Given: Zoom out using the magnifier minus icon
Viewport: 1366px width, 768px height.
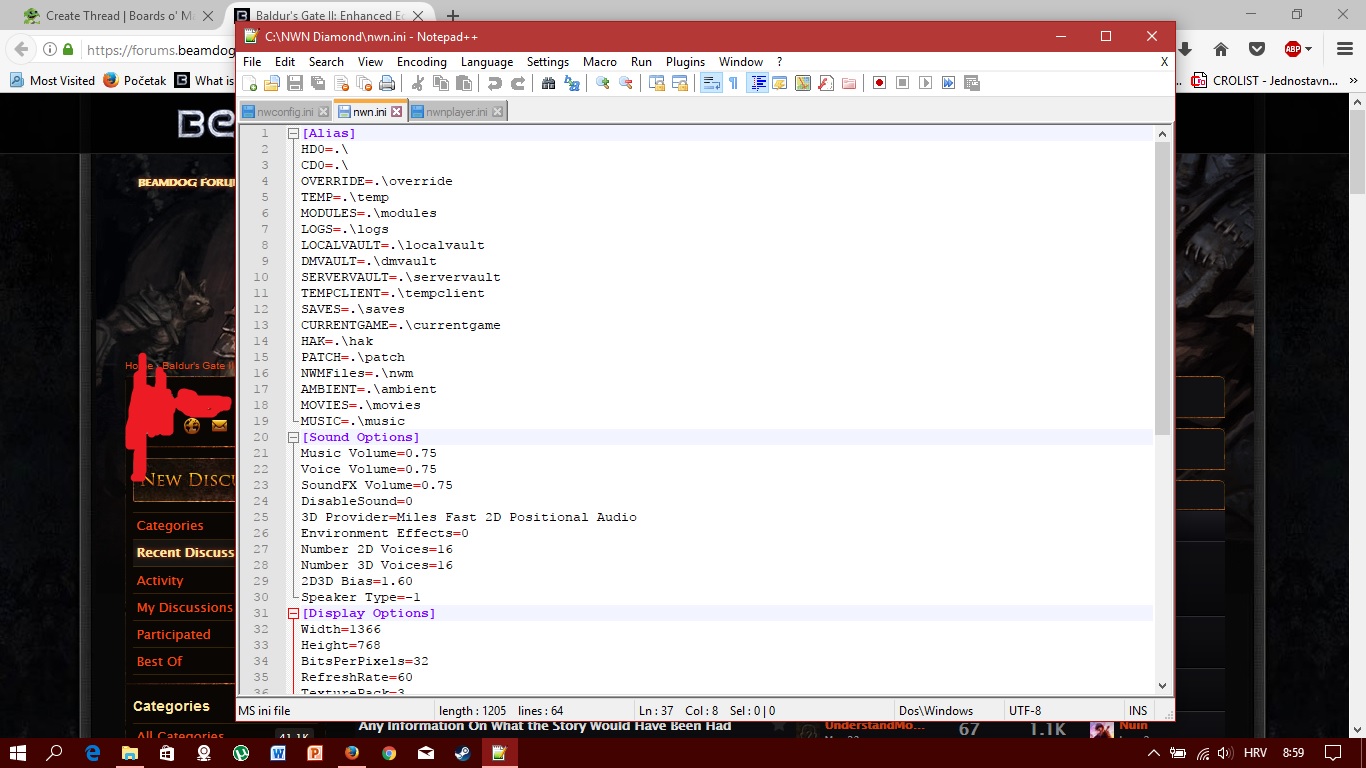Looking at the screenshot, I should click(625, 83).
